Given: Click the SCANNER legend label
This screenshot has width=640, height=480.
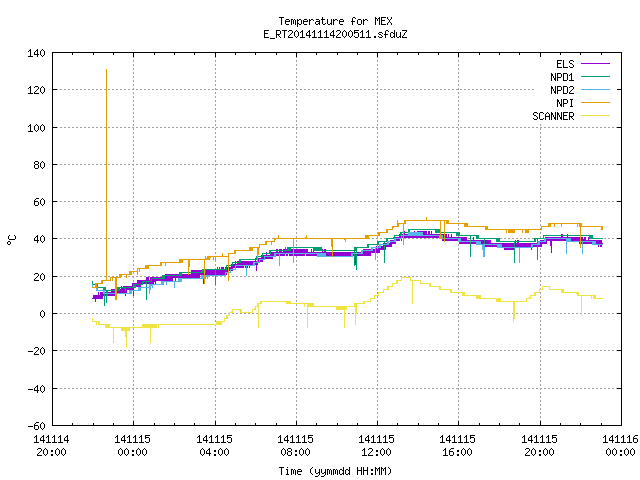Looking at the screenshot, I should coord(553,116).
